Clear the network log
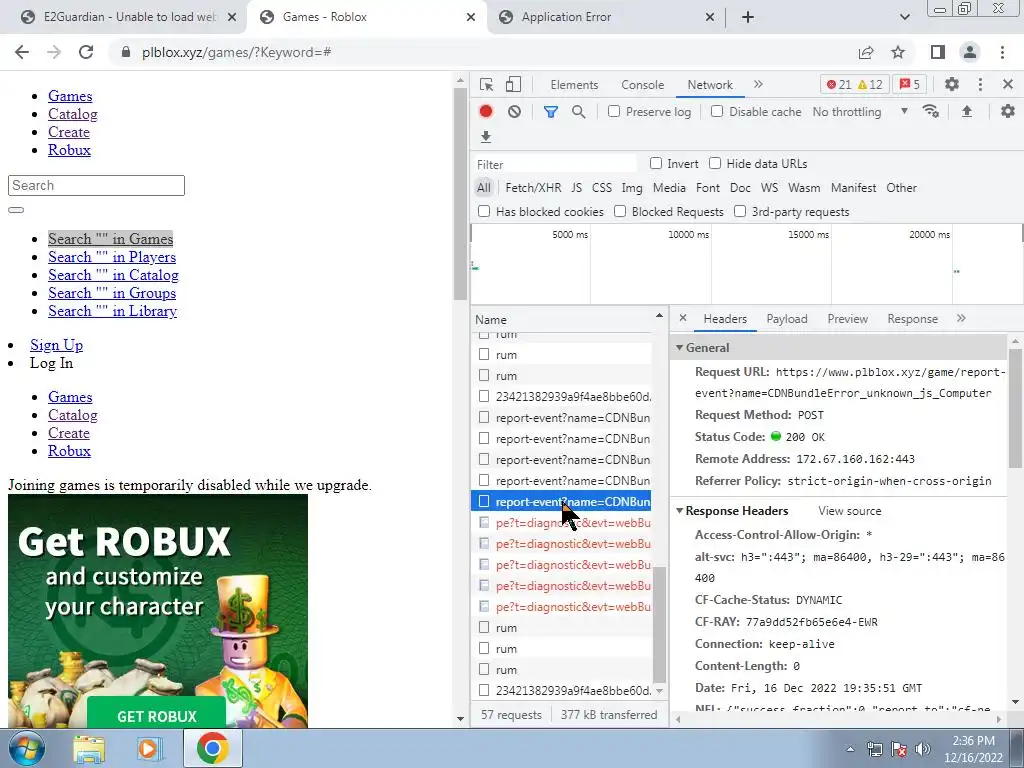Viewport: 1024px width, 768px height. click(x=515, y=112)
